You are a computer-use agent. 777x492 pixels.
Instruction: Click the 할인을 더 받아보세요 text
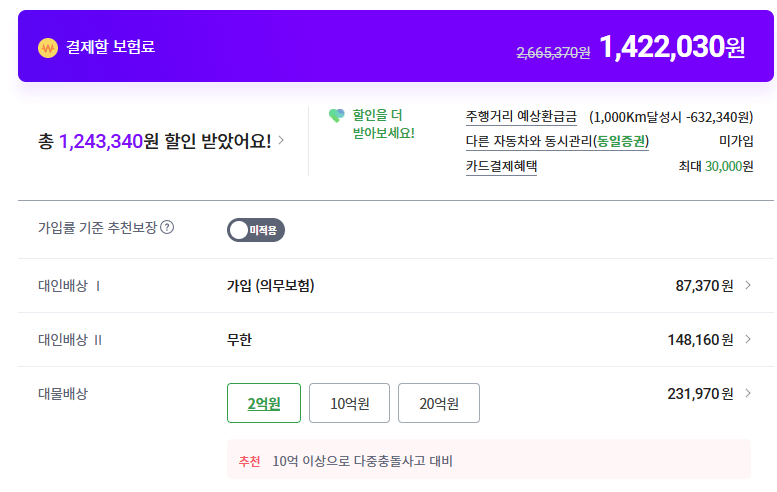coord(383,123)
